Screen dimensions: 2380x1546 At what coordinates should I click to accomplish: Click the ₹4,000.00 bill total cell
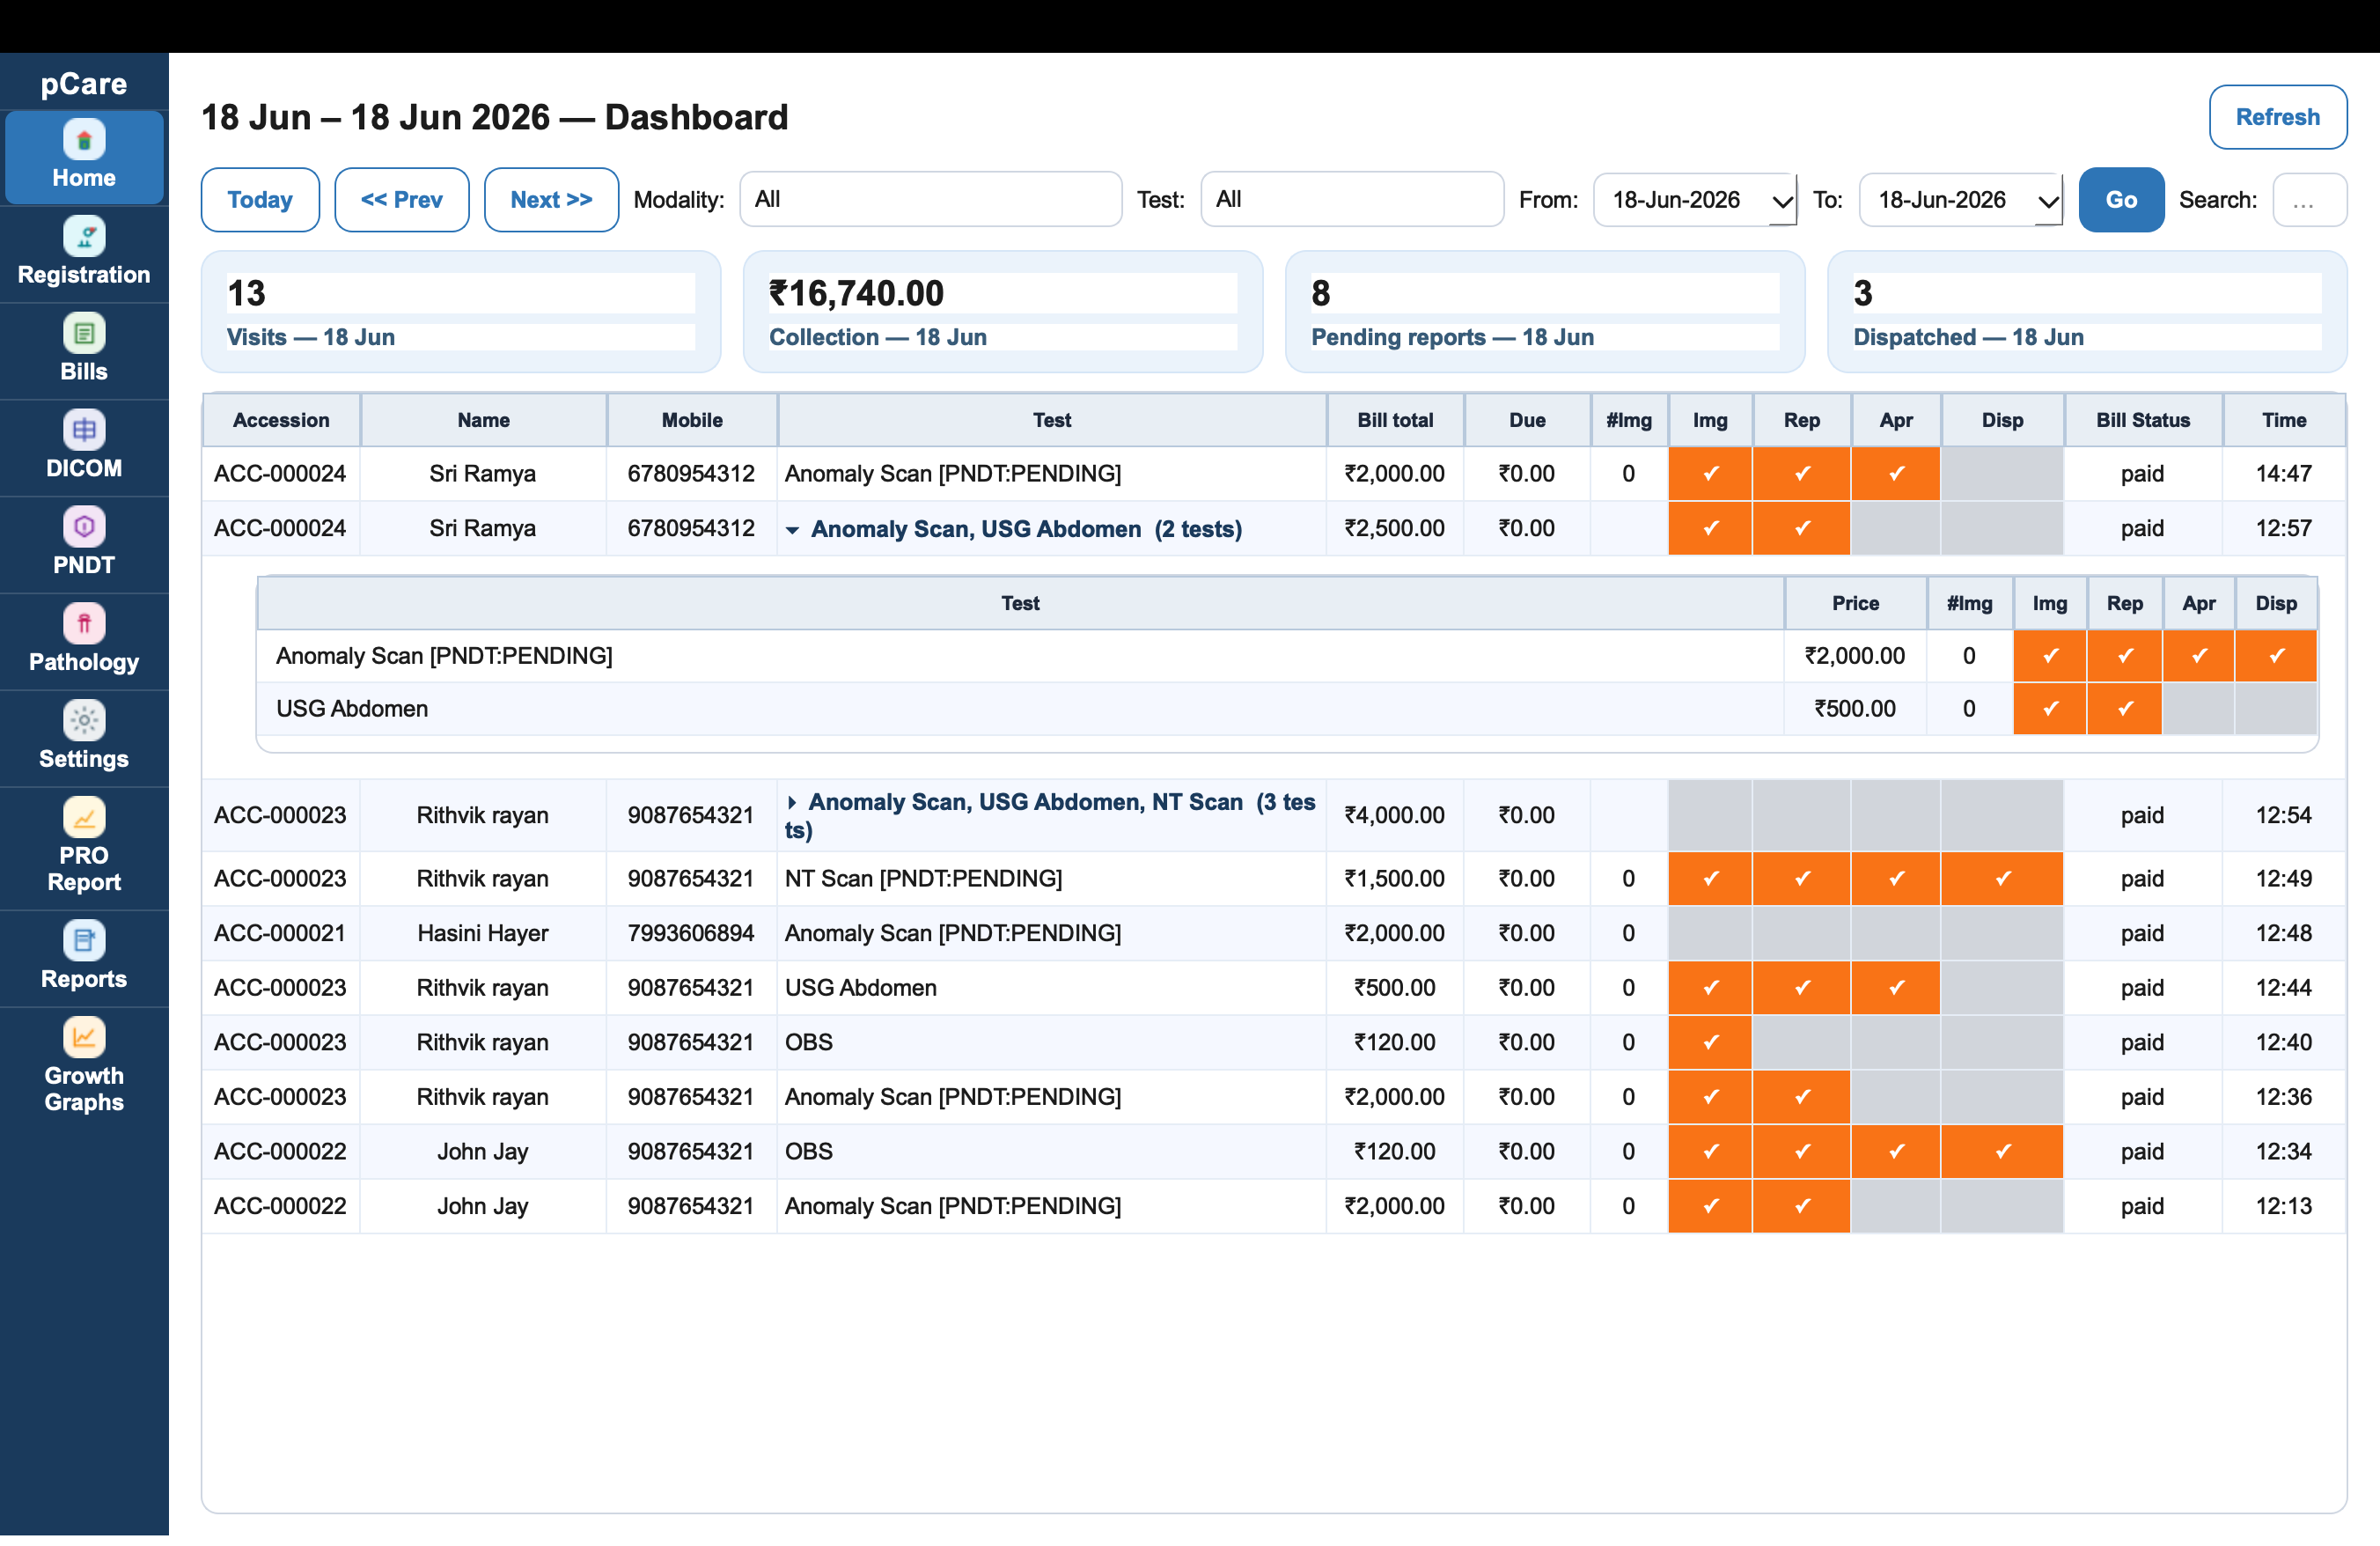(1394, 815)
